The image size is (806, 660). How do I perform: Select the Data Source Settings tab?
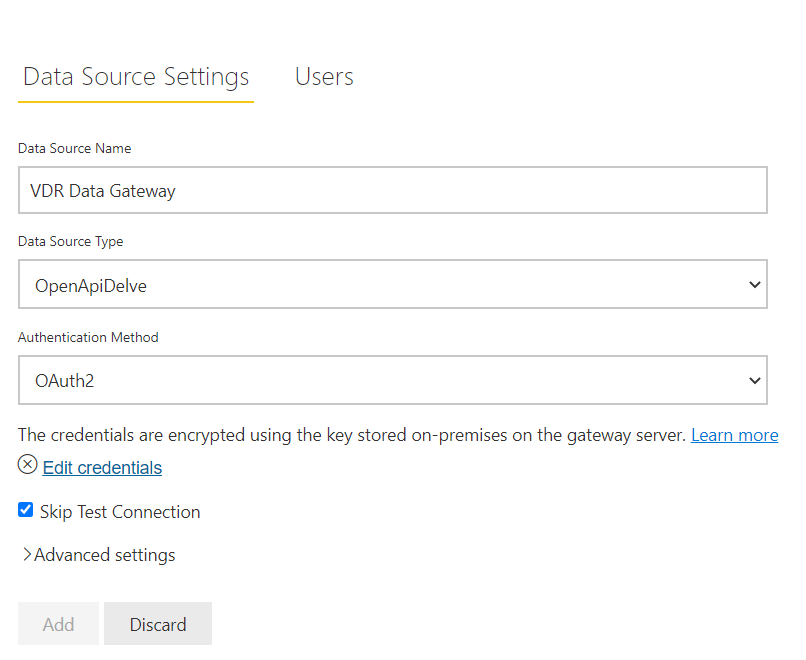(x=136, y=77)
